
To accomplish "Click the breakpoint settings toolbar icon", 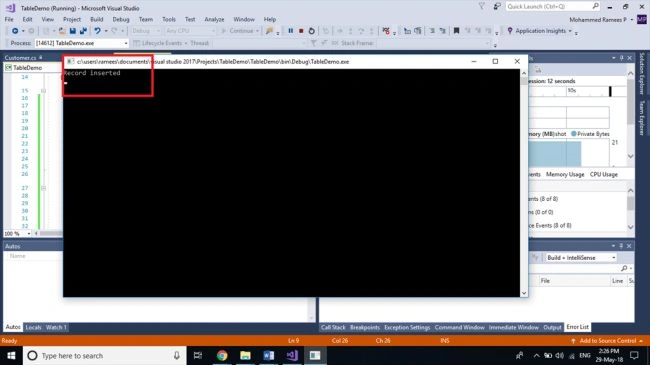I will (386, 31).
